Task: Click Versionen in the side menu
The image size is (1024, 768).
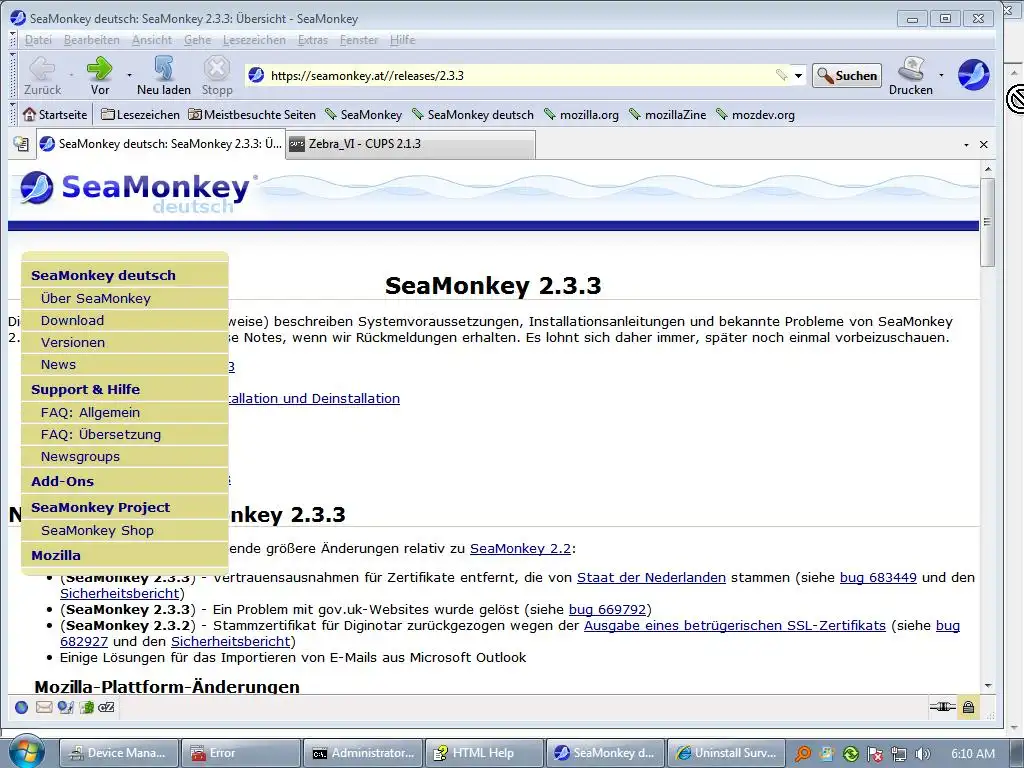Action: tap(72, 342)
